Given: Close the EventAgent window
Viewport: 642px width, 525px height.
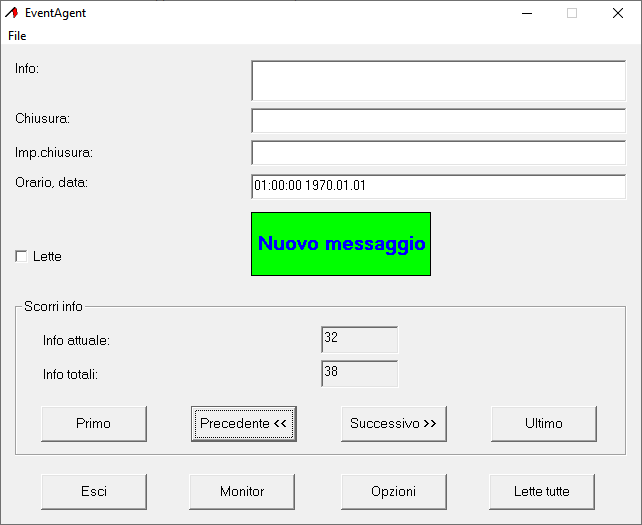Looking at the screenshot, I should [x=618, y=13].
